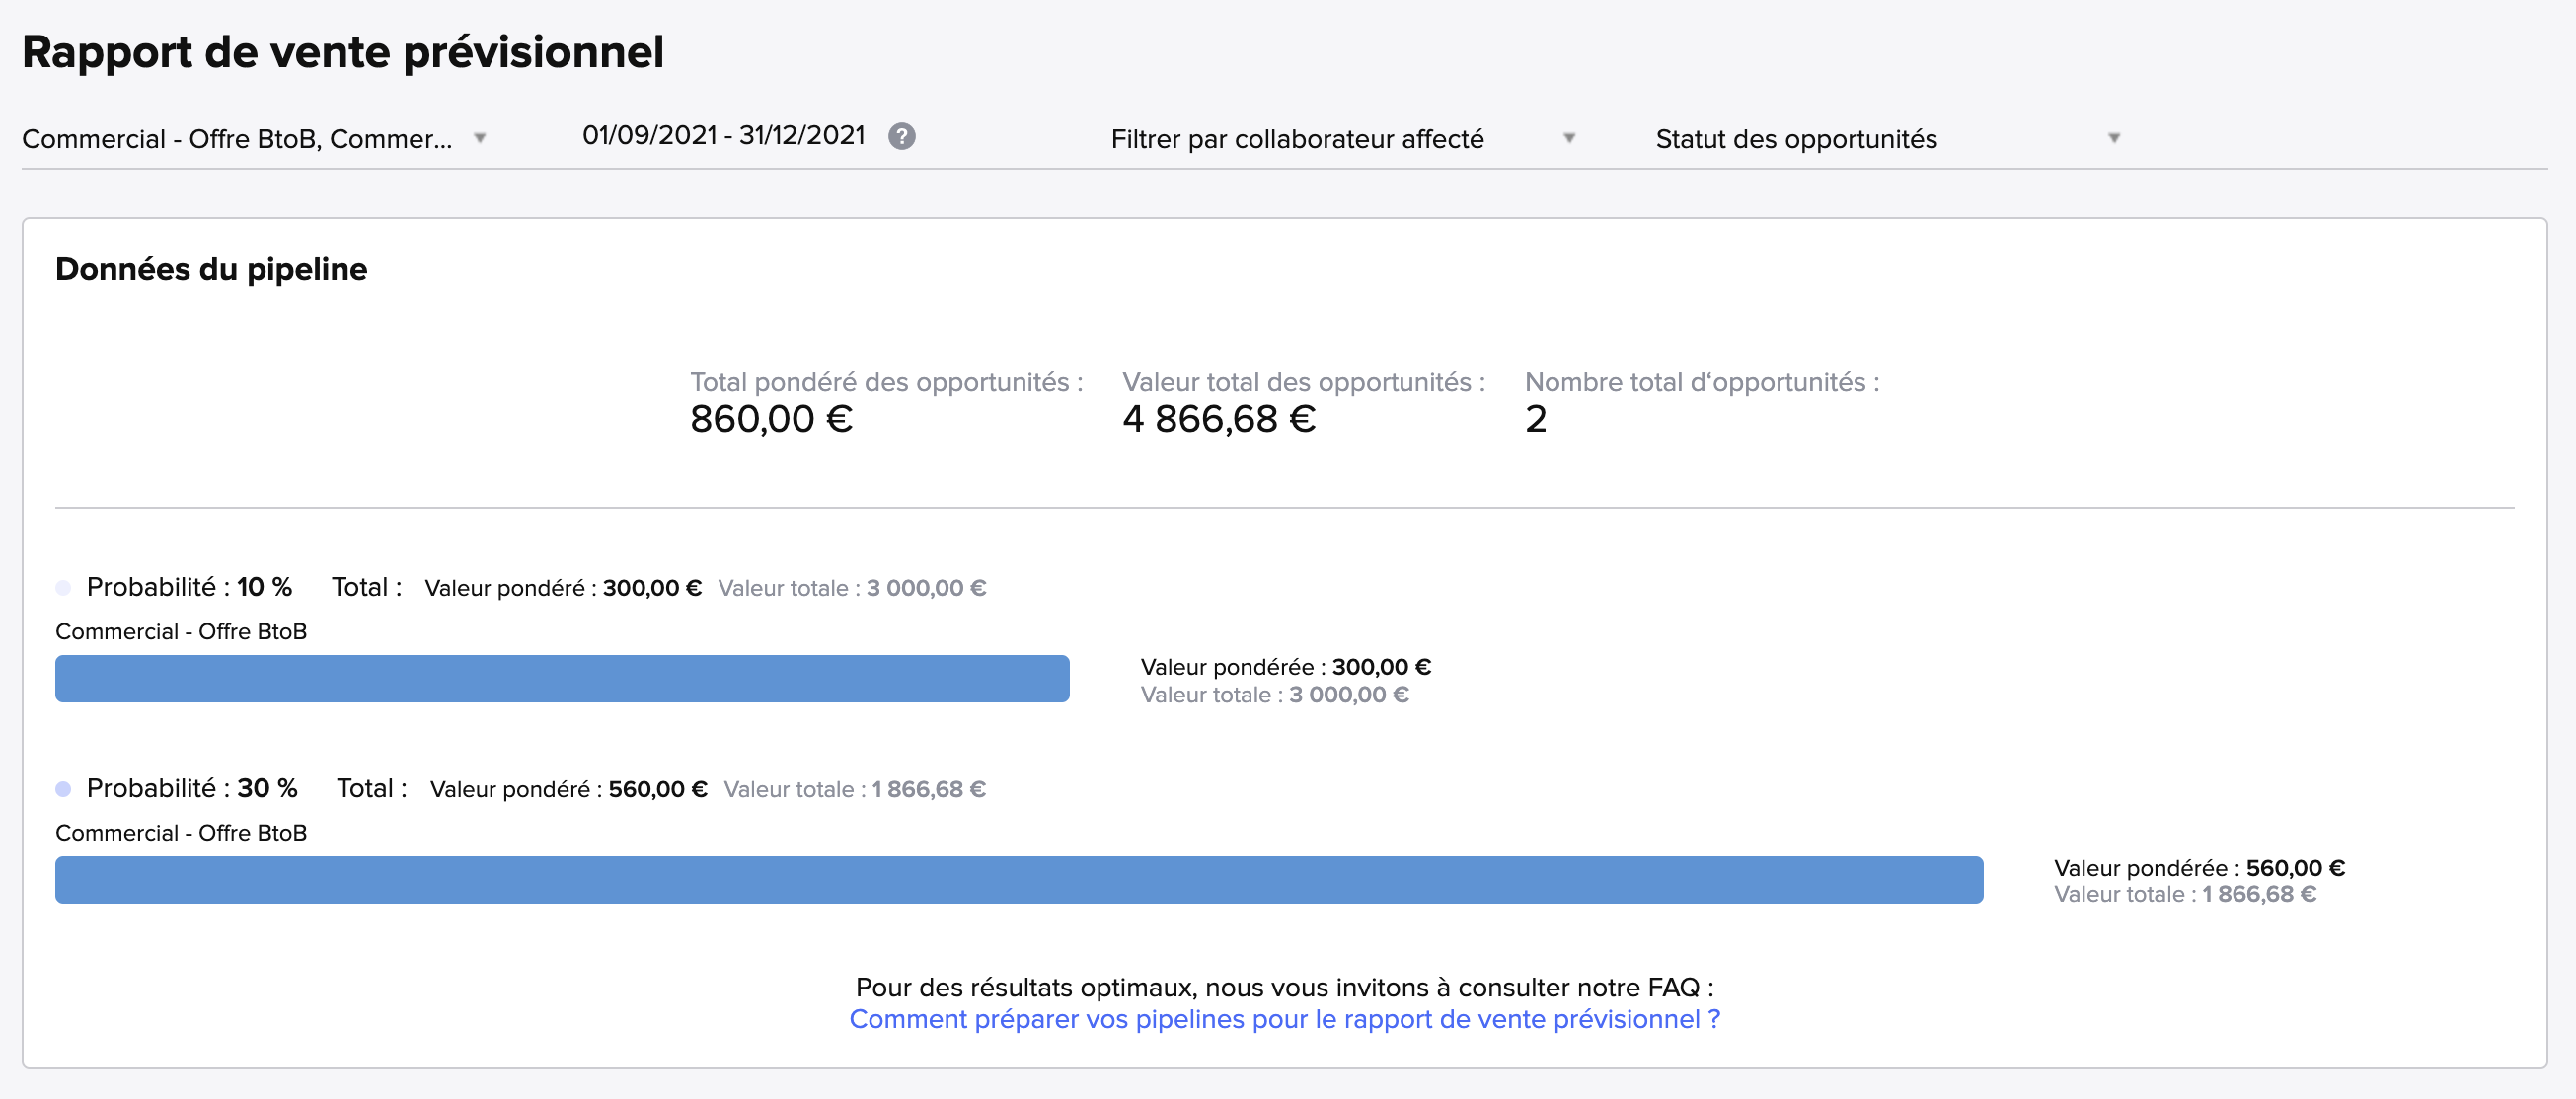2576x1099 pixels.
Task: Select Commercial - Offre BtoB pipeline text filter
Action: [x=237, y=139]
